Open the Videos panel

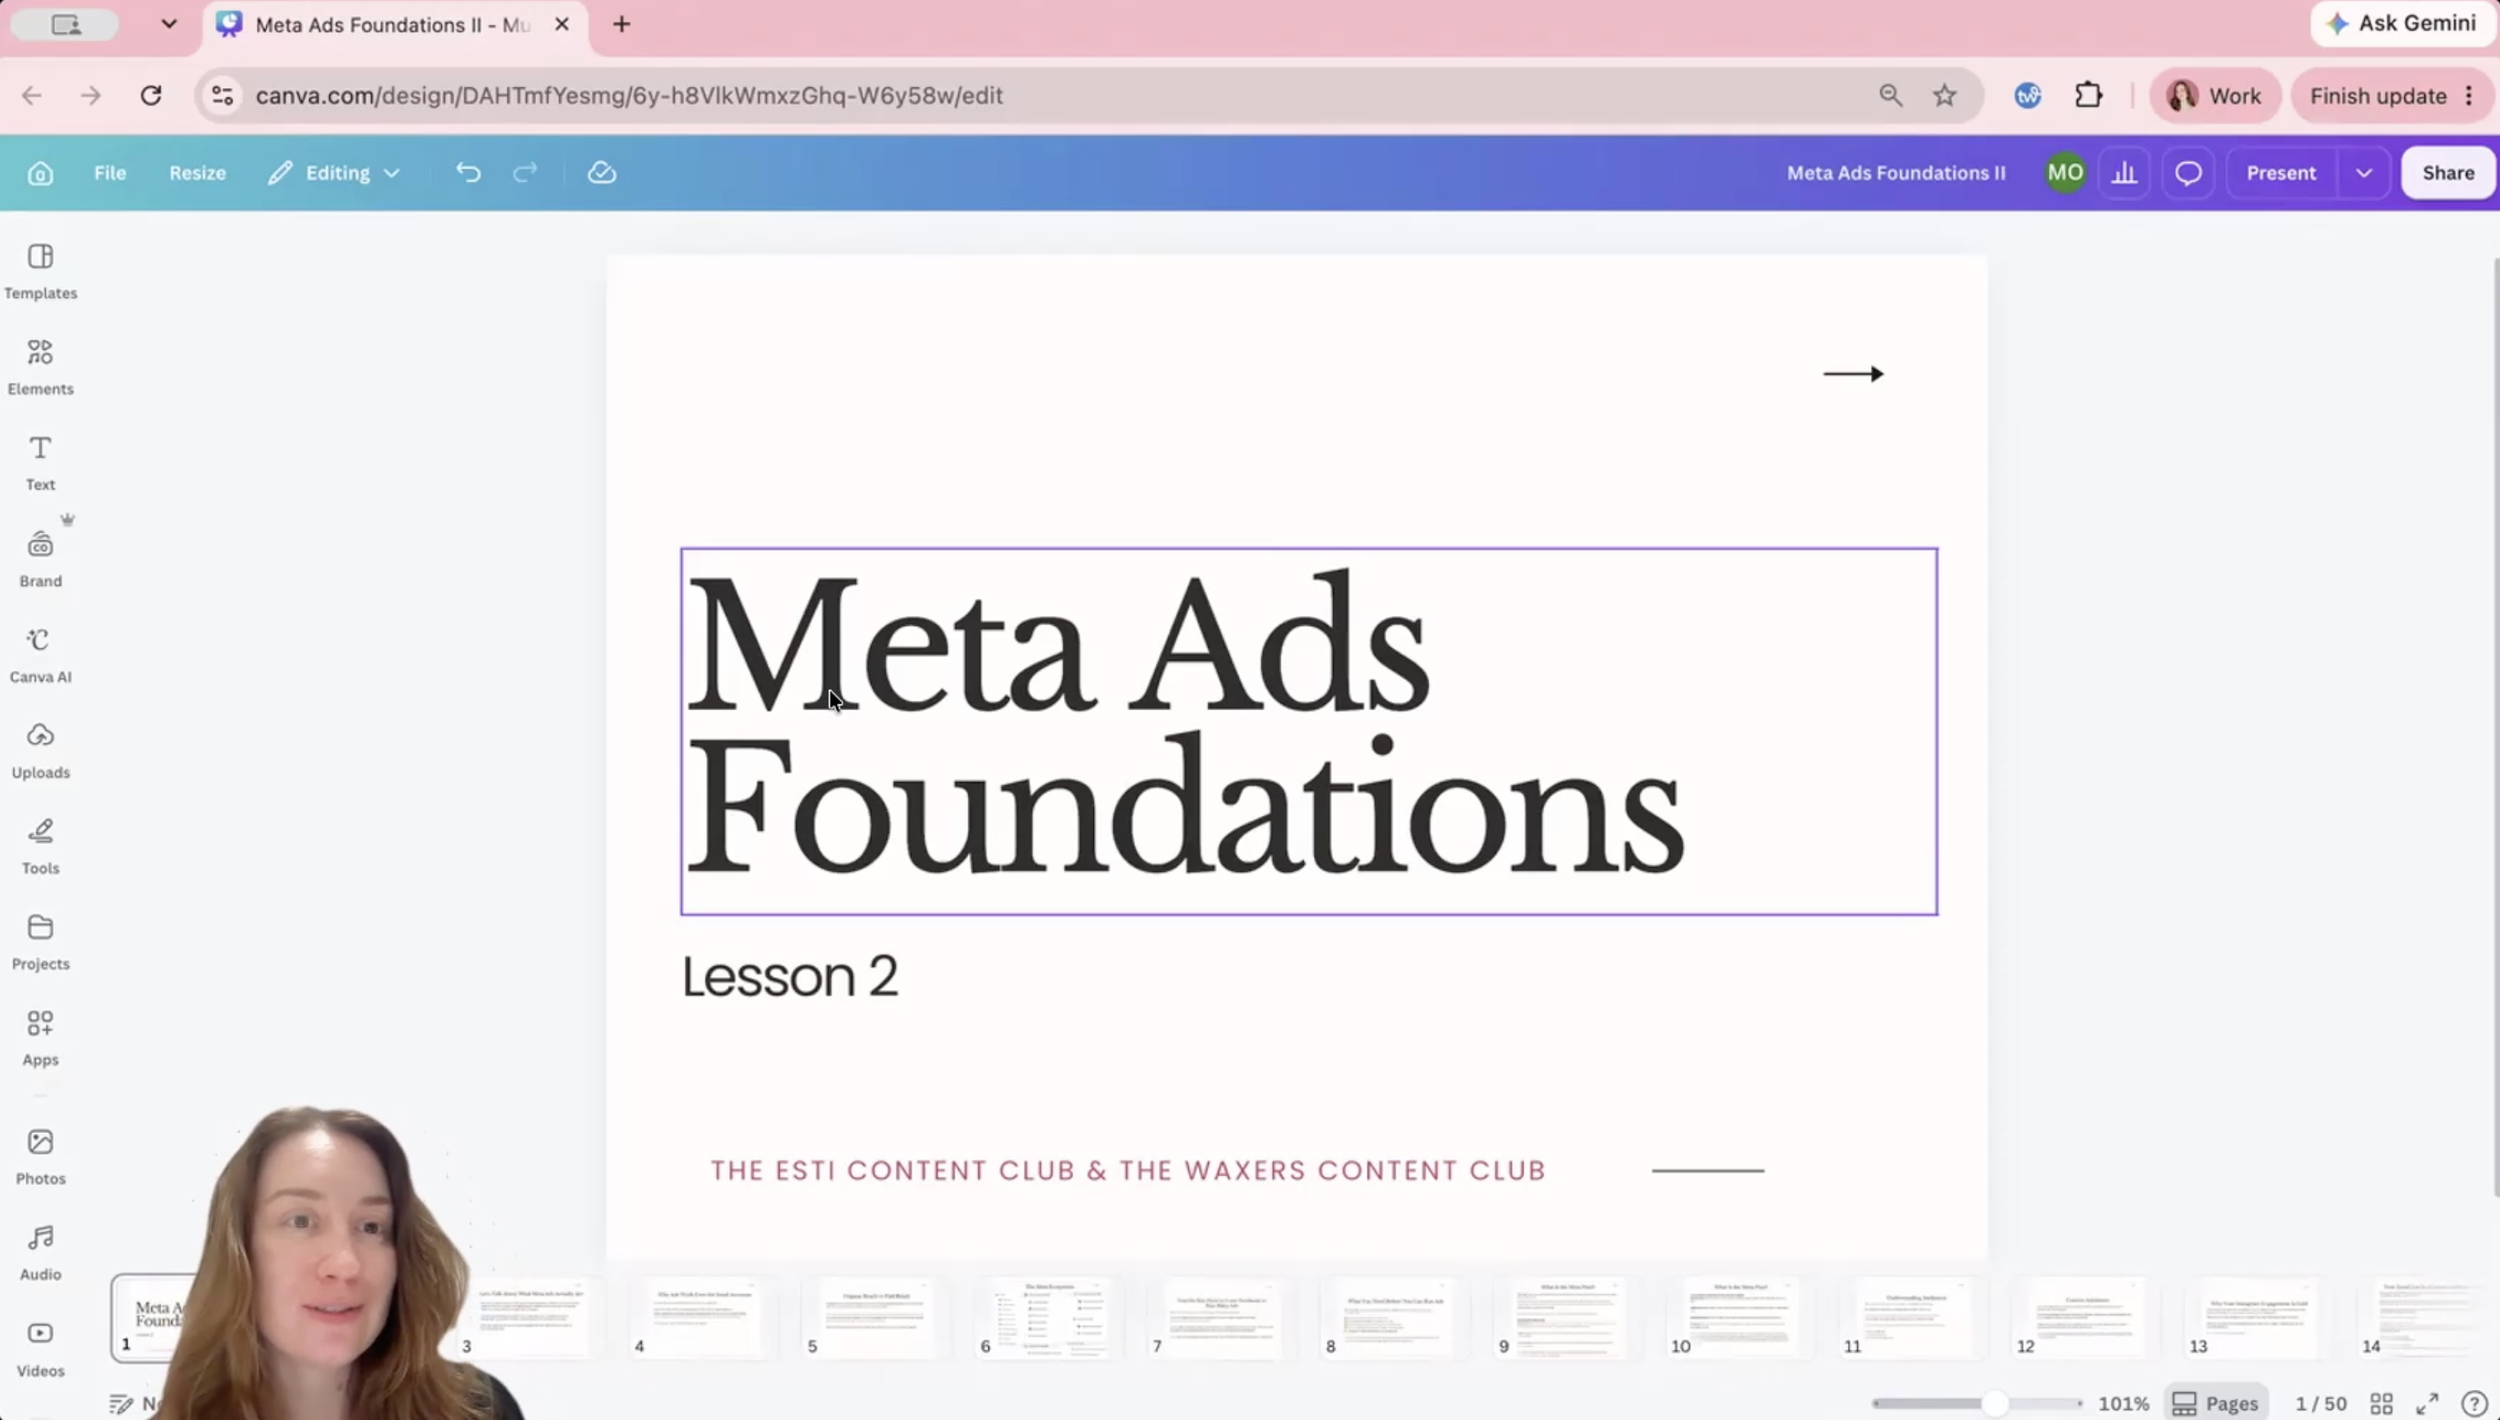click(40, 1348)
